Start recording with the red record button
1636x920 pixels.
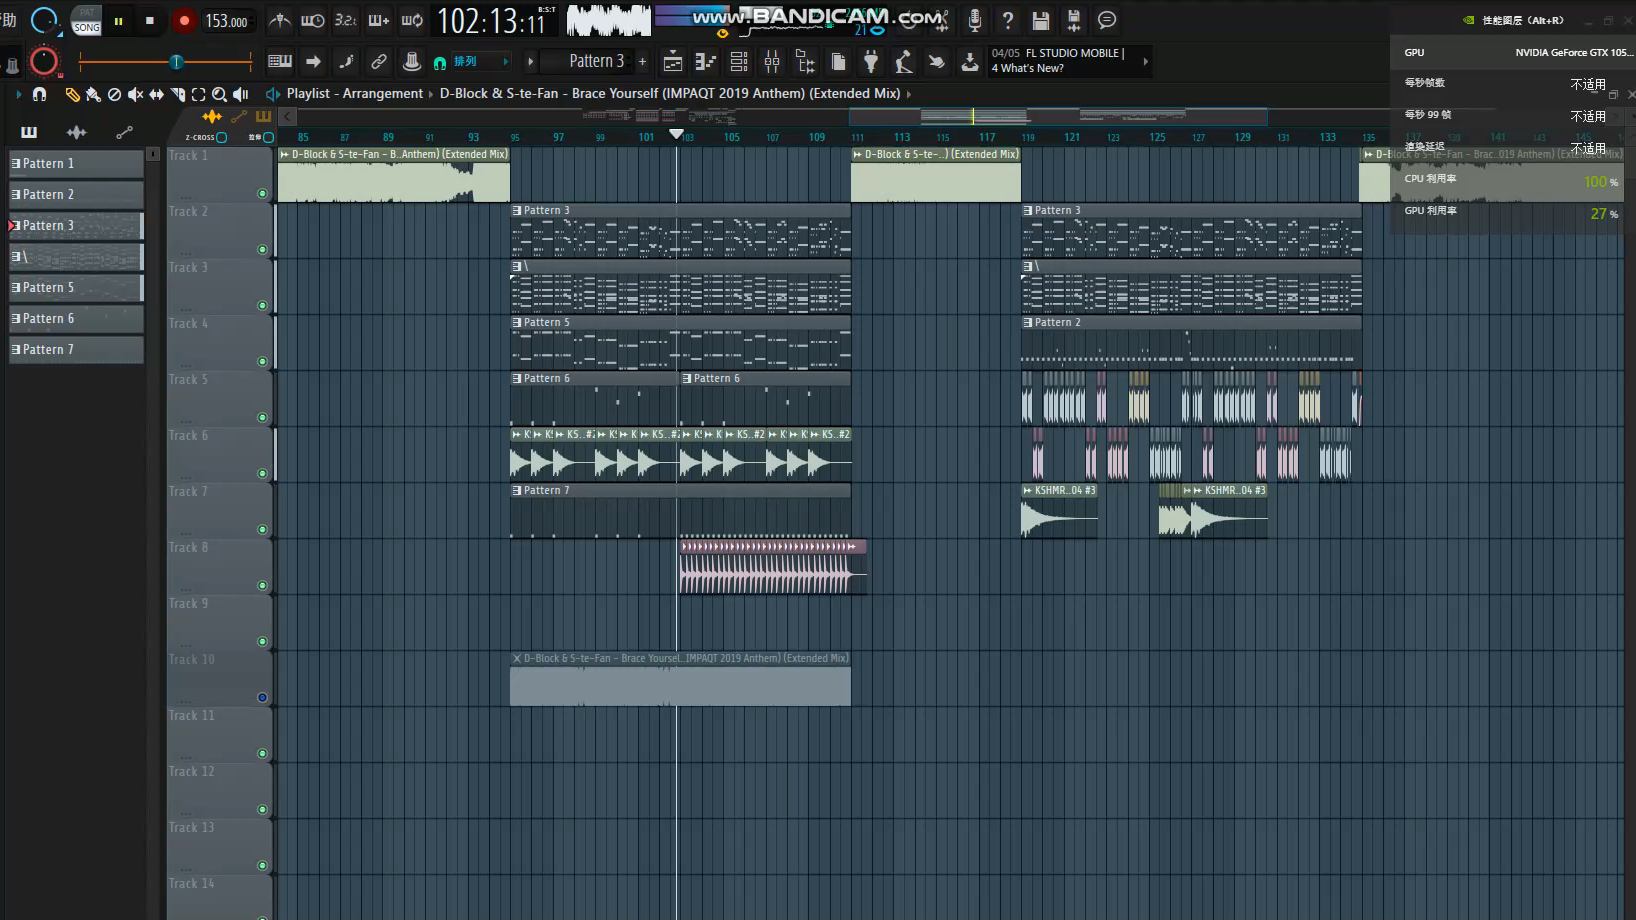pos(184,20)
